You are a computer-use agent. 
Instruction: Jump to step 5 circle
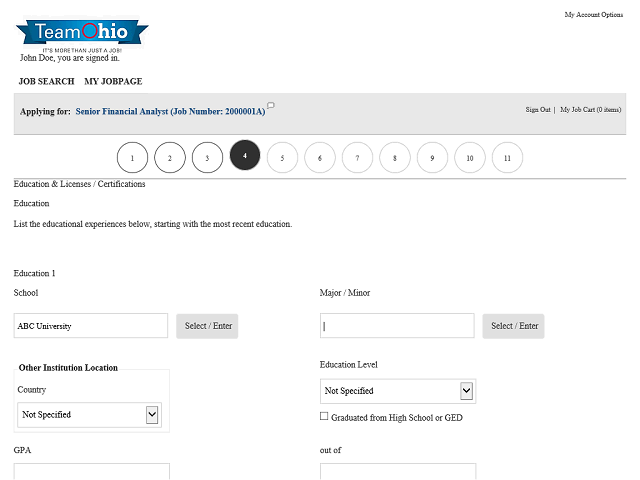point(282,158)
